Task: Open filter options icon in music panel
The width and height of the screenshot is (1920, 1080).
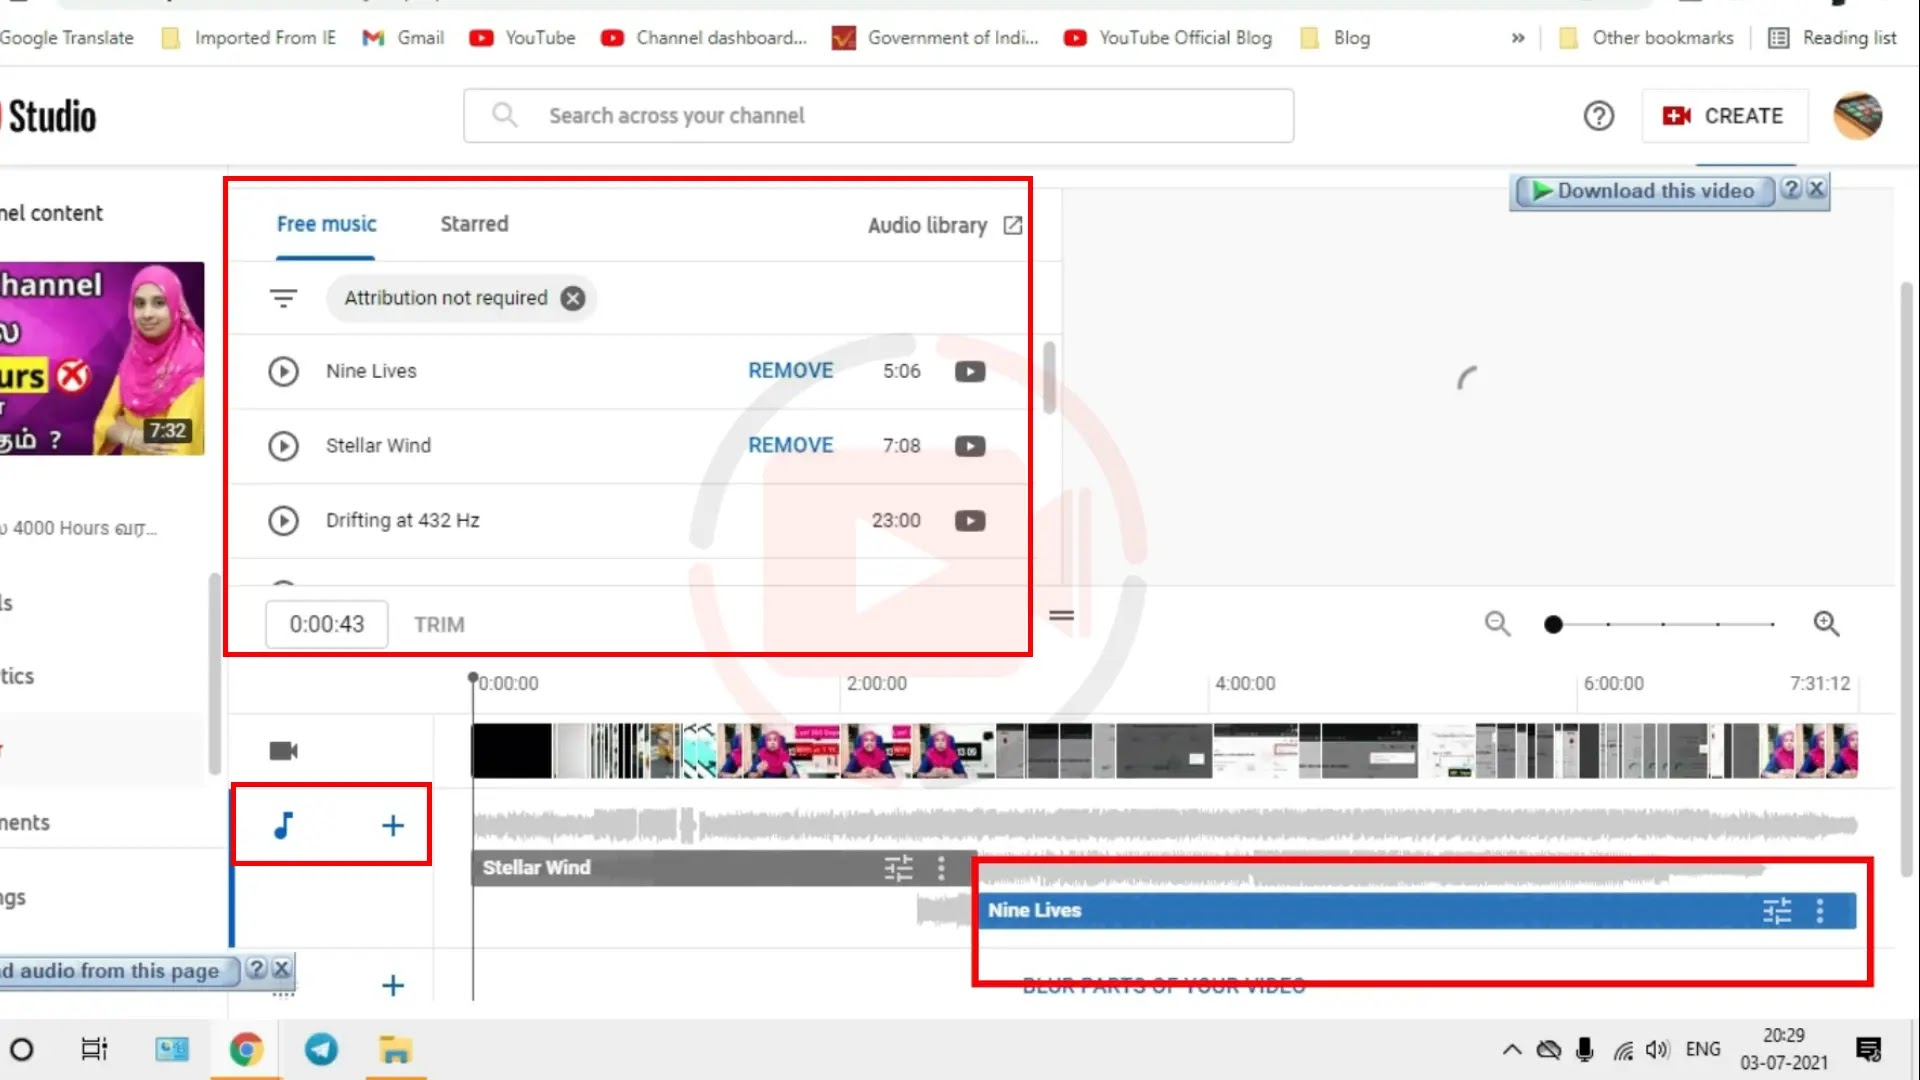Action: pos(283,298)
